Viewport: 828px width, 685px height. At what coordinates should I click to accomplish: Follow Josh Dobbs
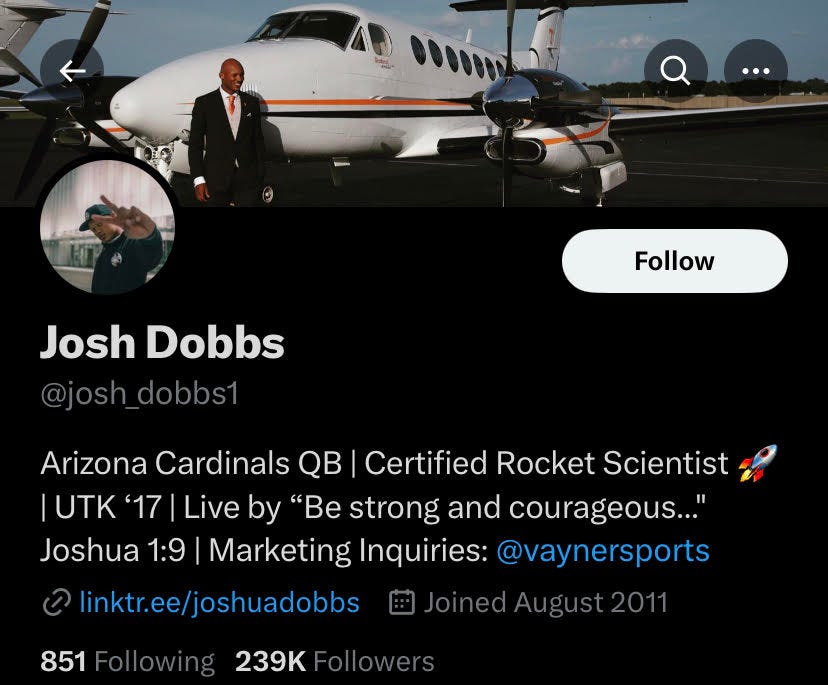675,261
